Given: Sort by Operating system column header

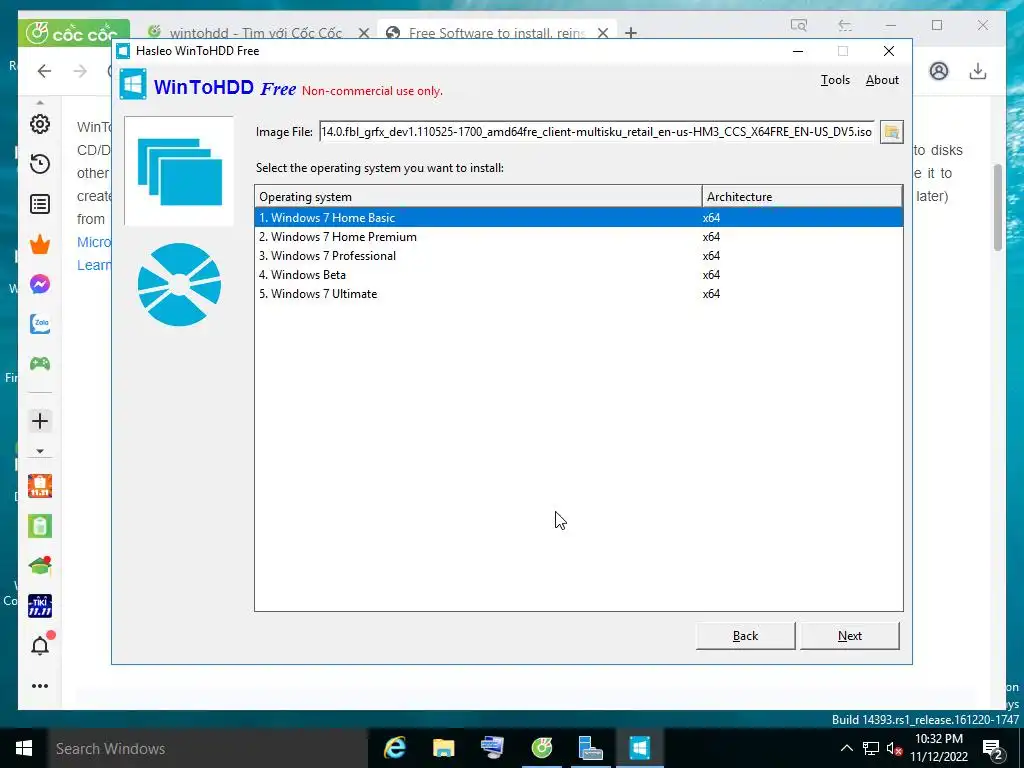Looking at the screenshot, I should [x=478, y=197].
